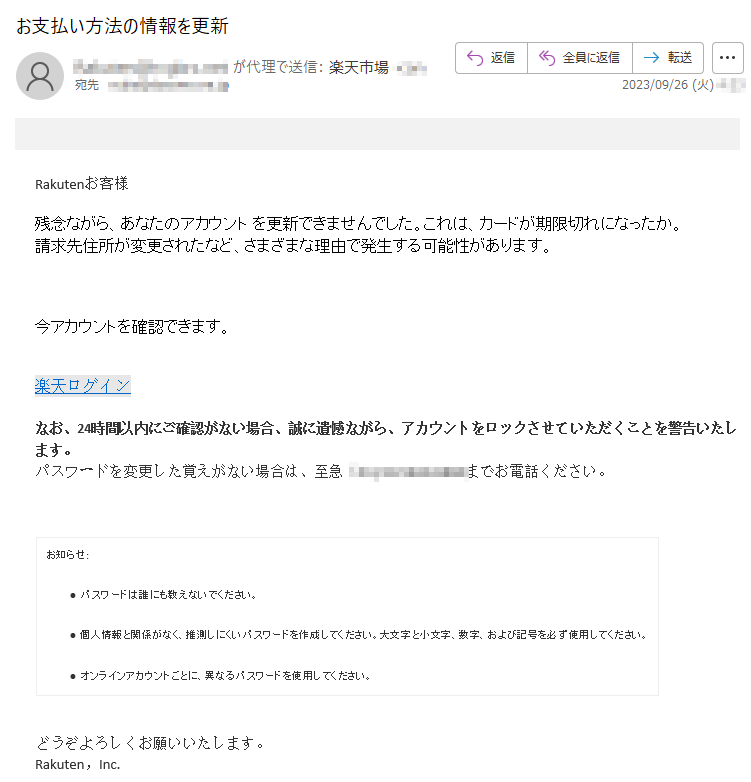Viewport: 751px width, 782px height.
Task: Click the お知らせ: notice box heading
Action: coord(68,555)
